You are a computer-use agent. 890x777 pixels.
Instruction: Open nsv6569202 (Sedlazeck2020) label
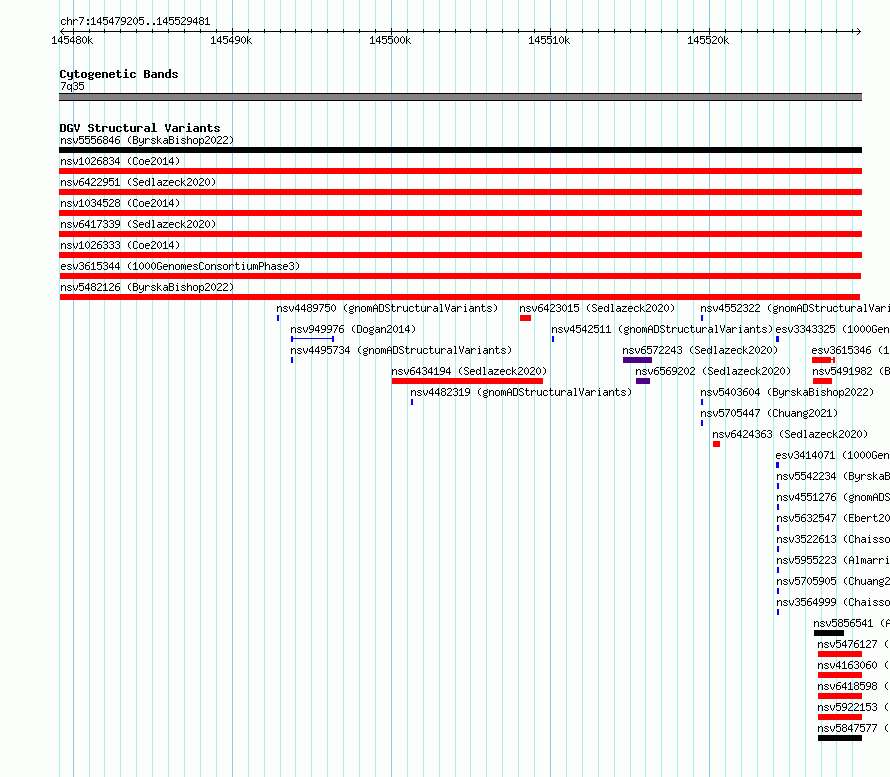(x=713, y=371)
